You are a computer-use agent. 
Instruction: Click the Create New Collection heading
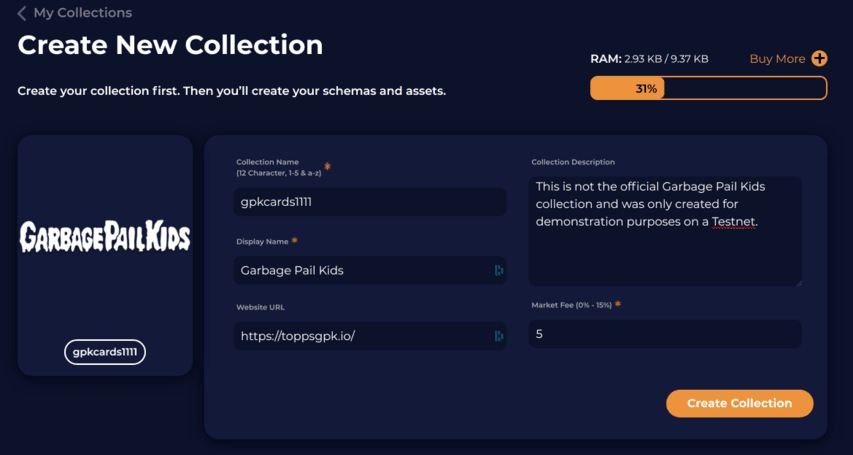point(170,45)
